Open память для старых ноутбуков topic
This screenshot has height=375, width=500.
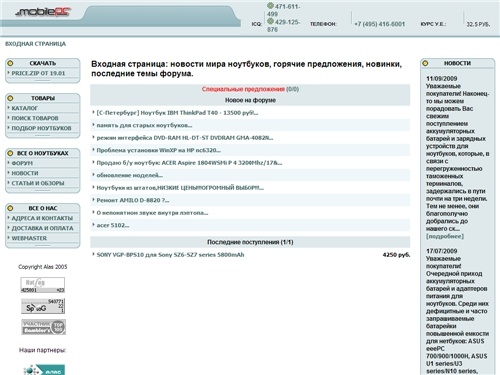pyautogui.click(x=144, y=125)
